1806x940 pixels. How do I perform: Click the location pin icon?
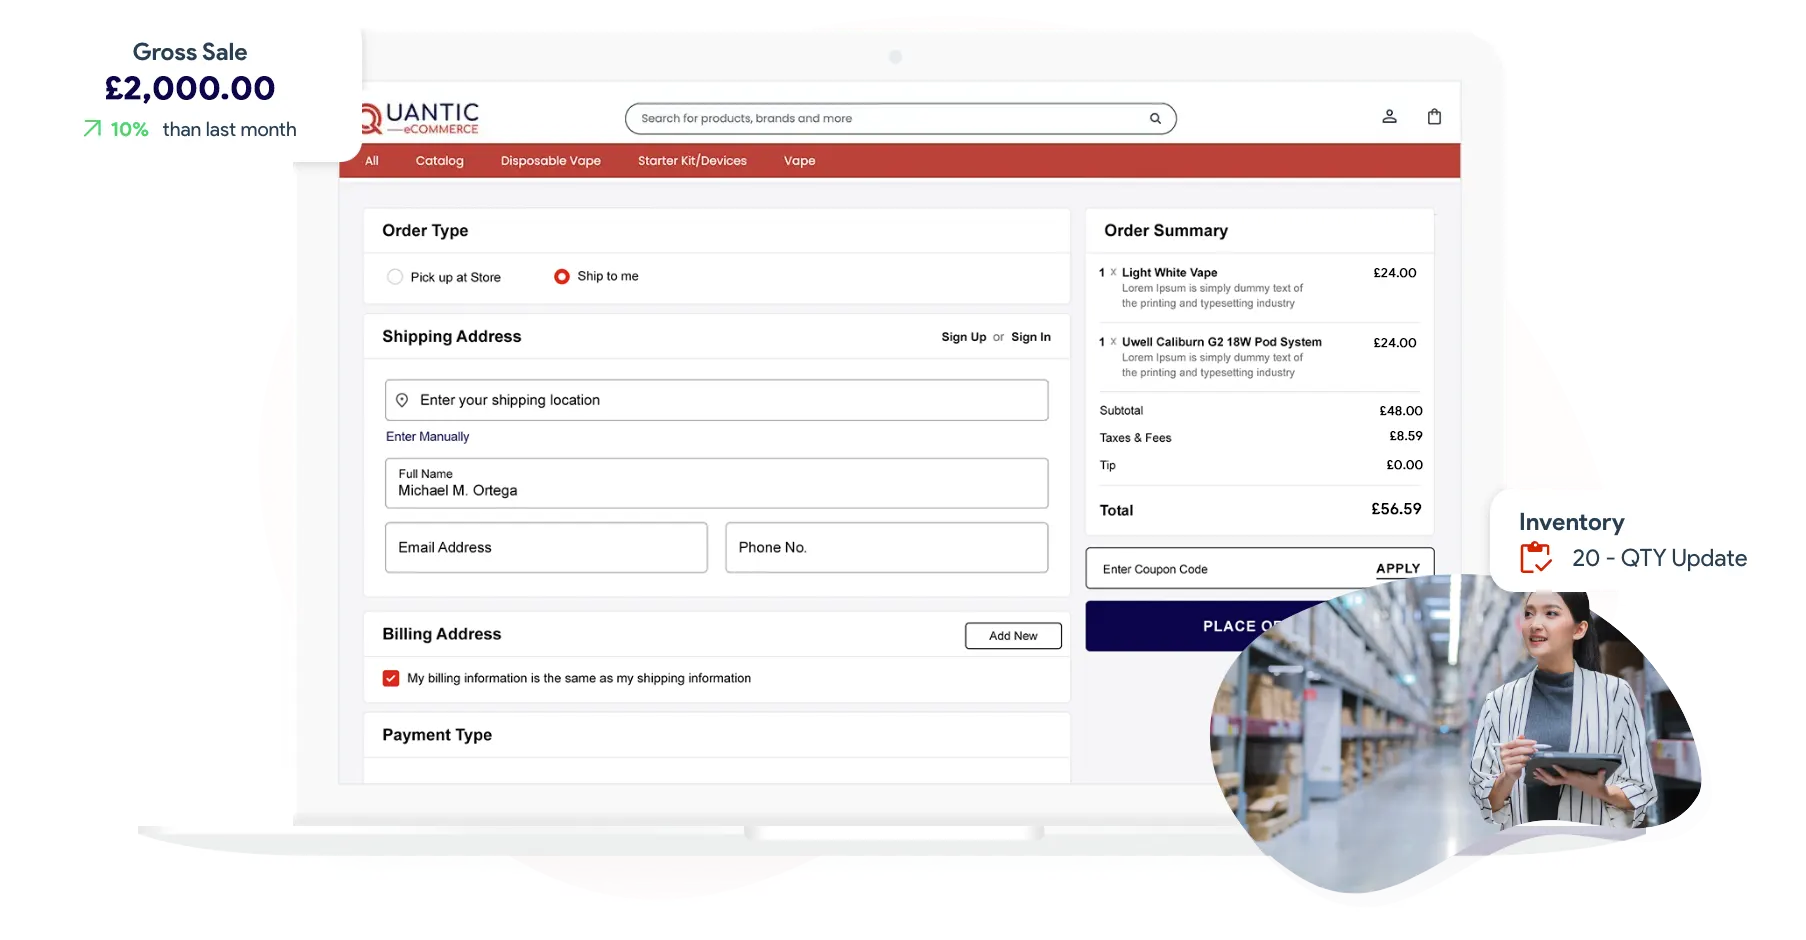pos(402,400)
